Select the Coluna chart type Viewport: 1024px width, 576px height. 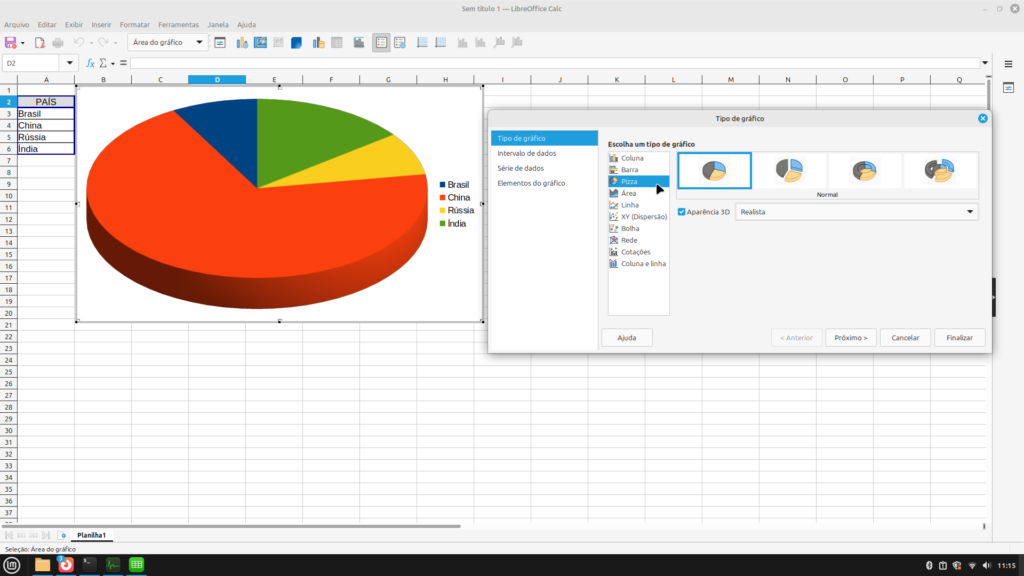click(632, 158)
